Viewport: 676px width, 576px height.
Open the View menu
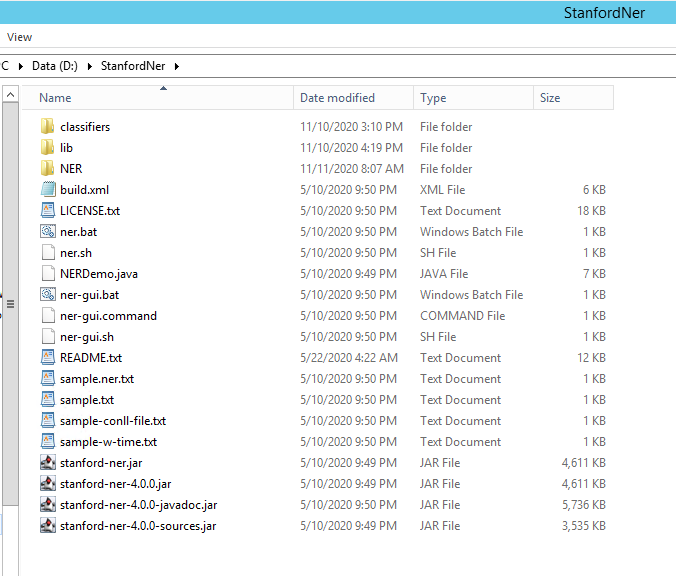[x=19, y=37]
